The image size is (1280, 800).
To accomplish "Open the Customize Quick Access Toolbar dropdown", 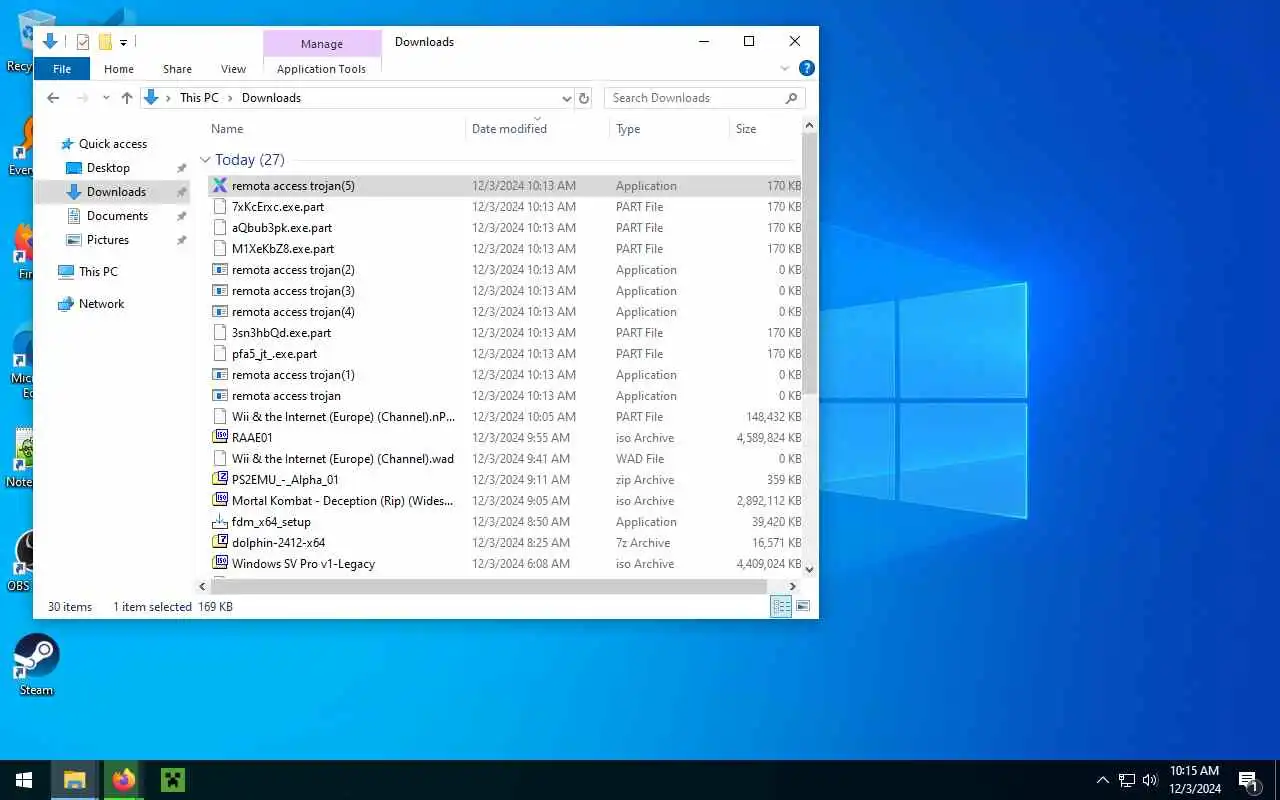I will pos(123,42).
